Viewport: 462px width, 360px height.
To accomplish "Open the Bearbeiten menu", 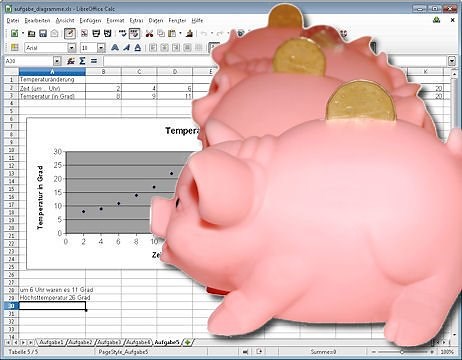I will [37, 21].
